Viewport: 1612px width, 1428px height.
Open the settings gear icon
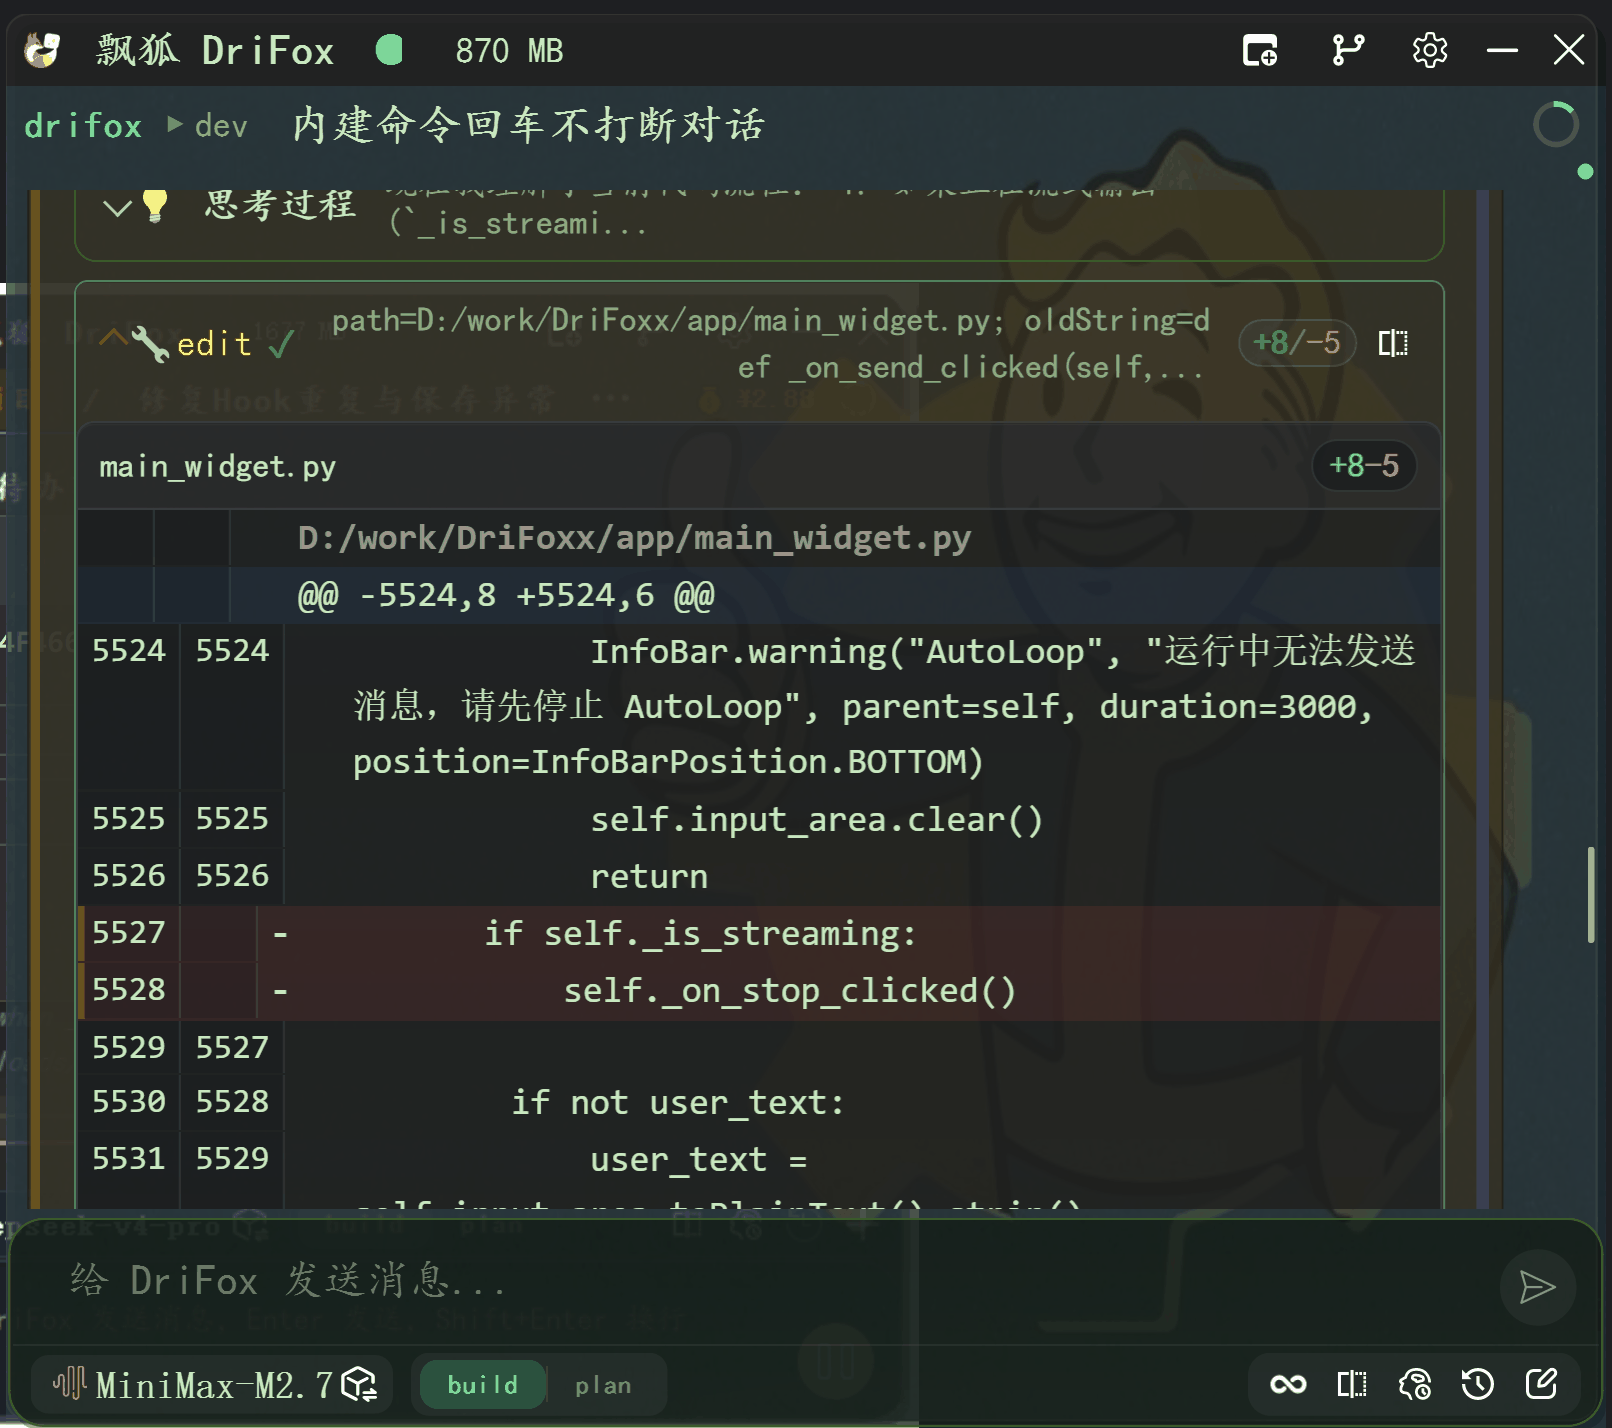coord(1430,50)
